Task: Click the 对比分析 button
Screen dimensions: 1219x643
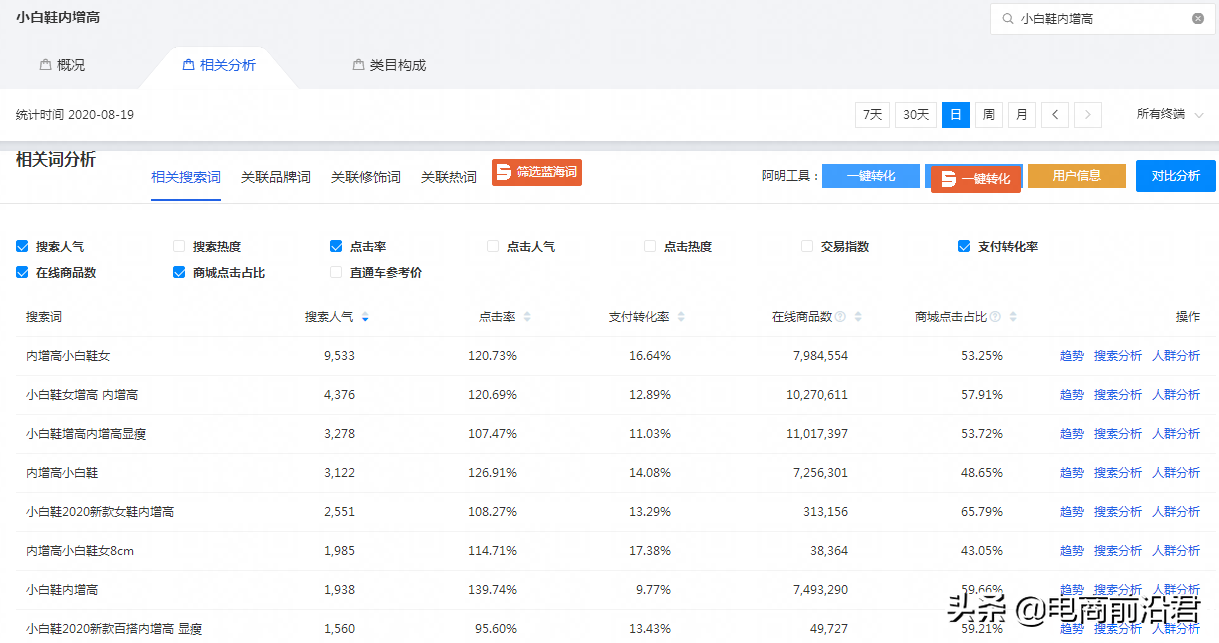Action: click(1175, 175)
